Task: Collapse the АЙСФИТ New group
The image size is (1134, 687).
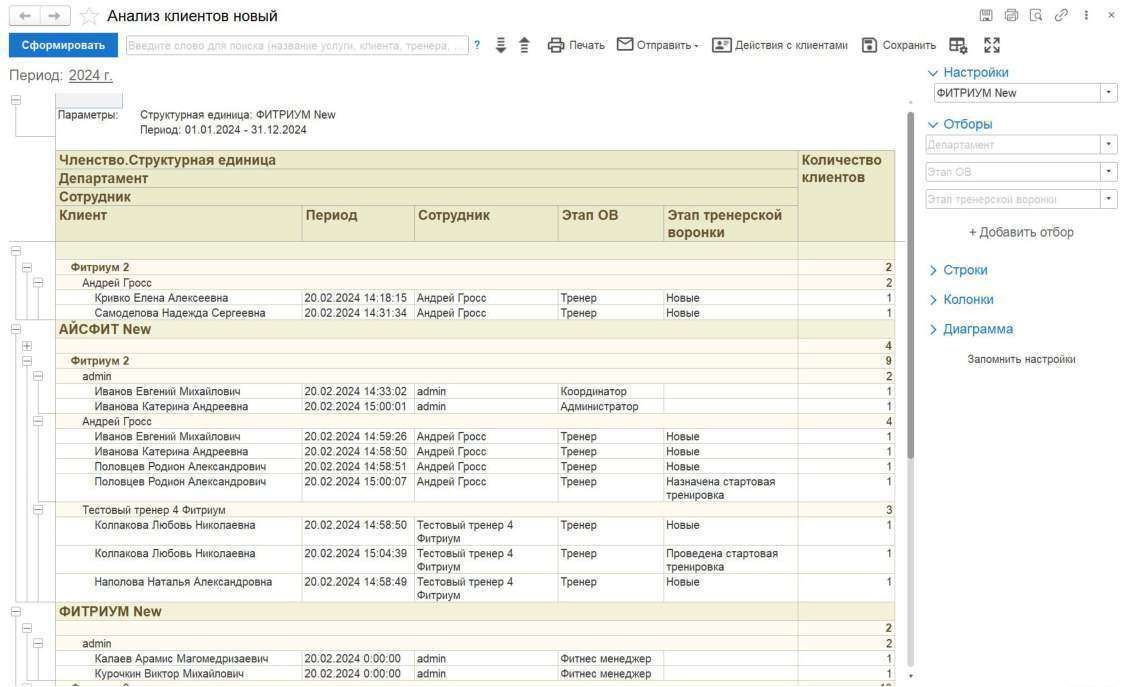Action: (16, 329)
